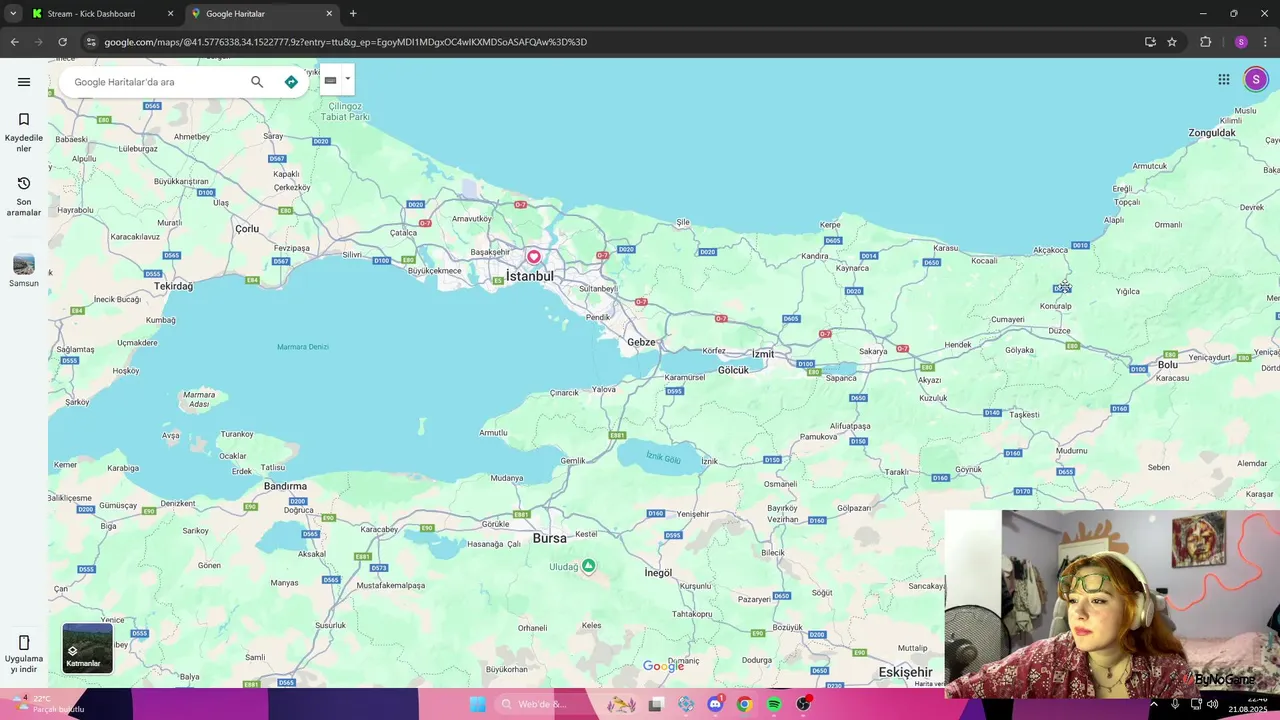1280x720 pixels.
Task: Open the tab search dropdown
Action: pos(13,14)
